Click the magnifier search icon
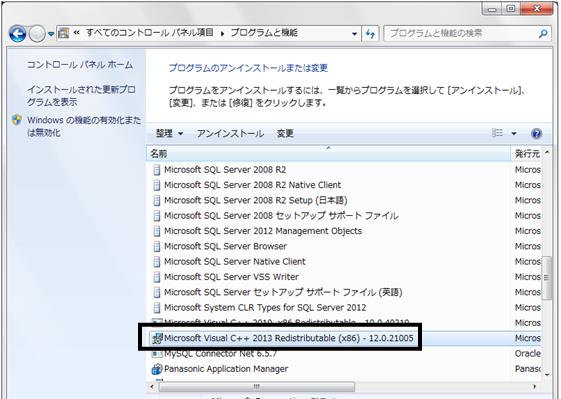The height and width of the screenshot is (399, 561). click(x=543, y=34)
